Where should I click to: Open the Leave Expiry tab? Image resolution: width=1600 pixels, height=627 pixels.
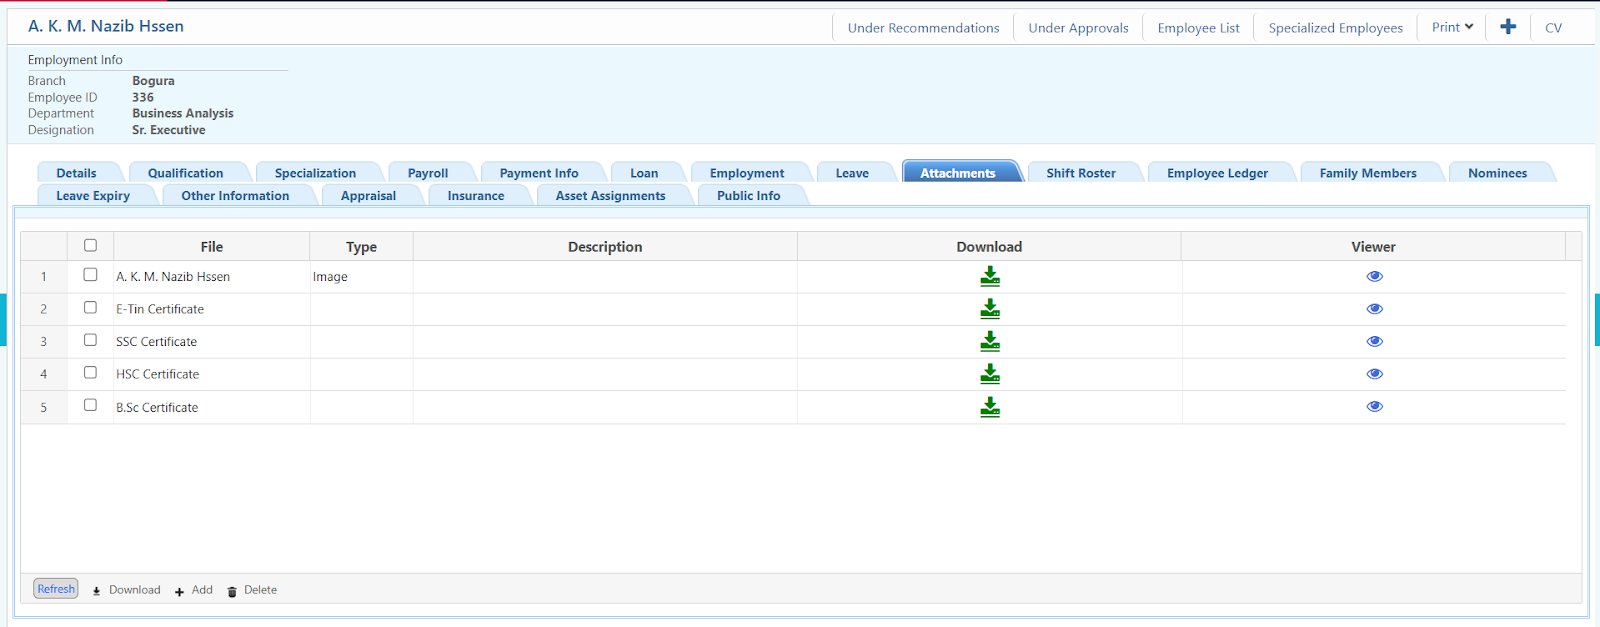click(x=93, y=196)
